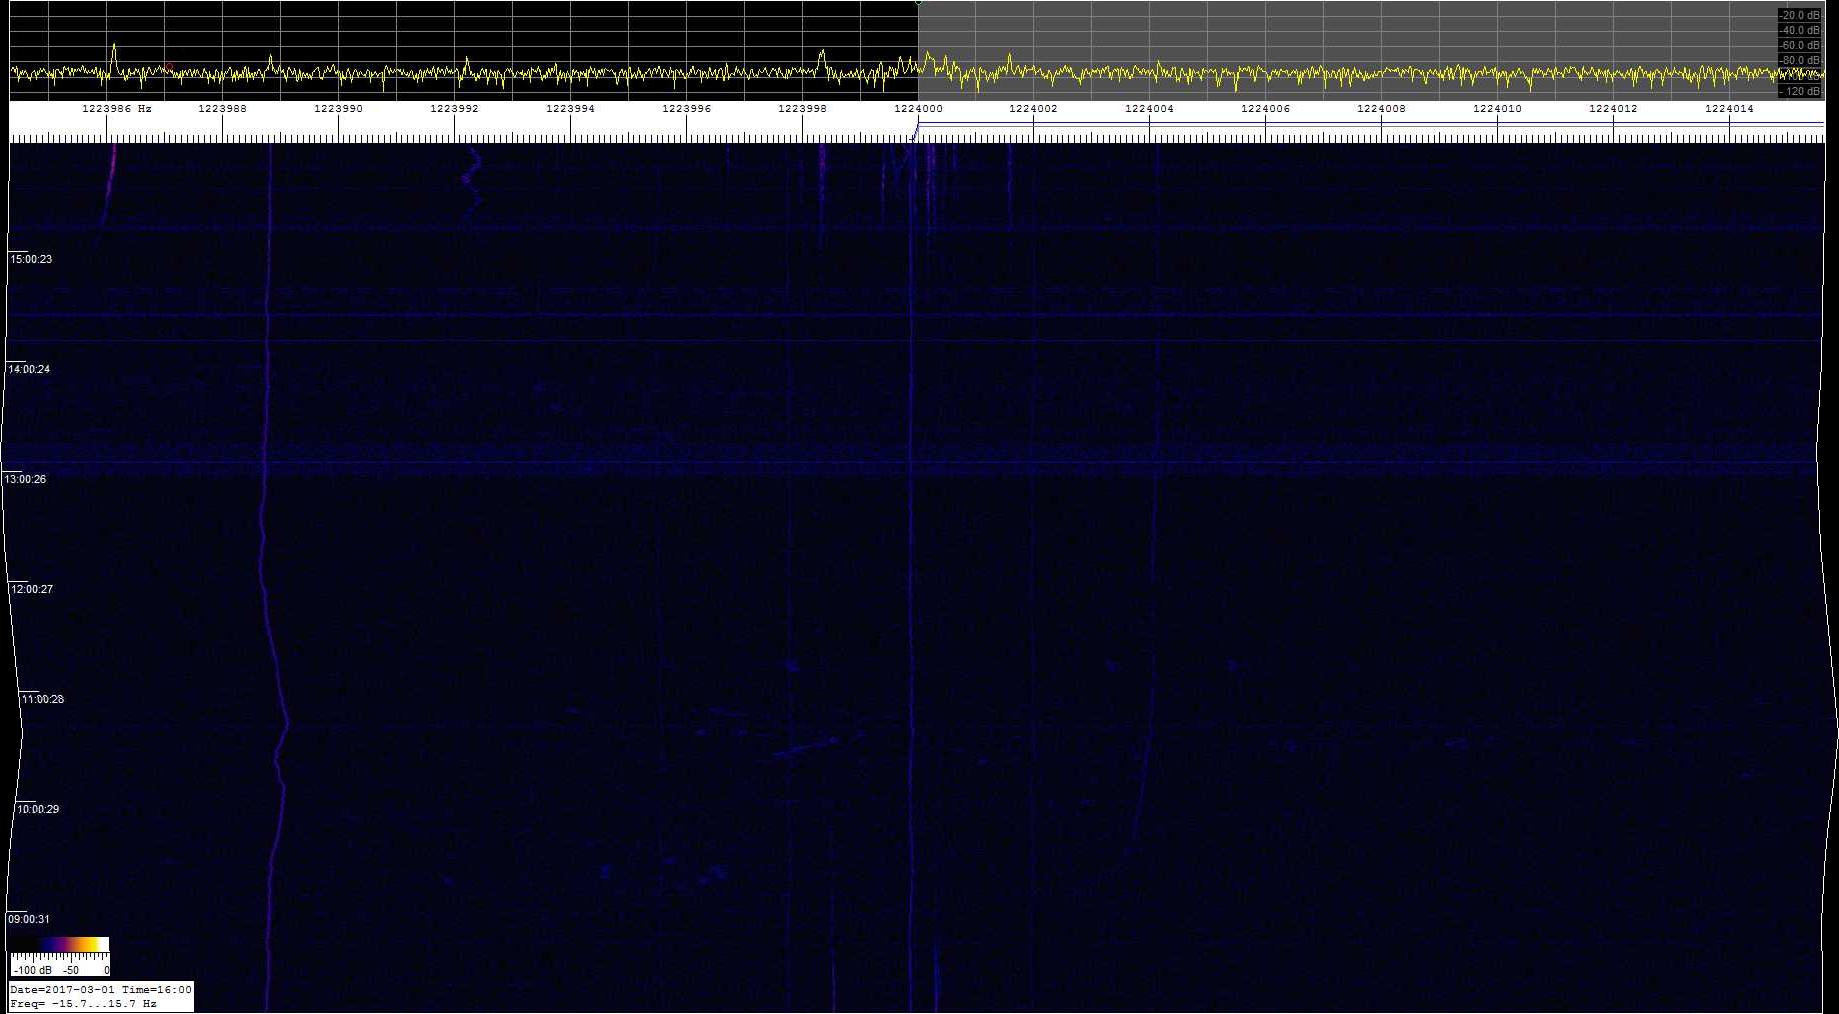
Task: Click the Date=2017-03-01 Time=16:00 info text
Action: (x=100, y=990)
